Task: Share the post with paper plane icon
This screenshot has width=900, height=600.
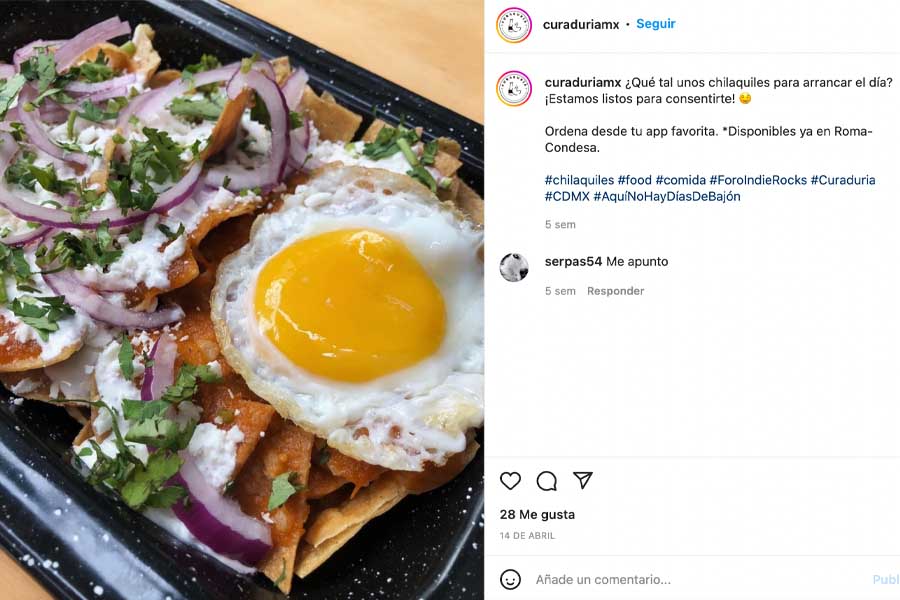Action: click(x=583, y=480)
